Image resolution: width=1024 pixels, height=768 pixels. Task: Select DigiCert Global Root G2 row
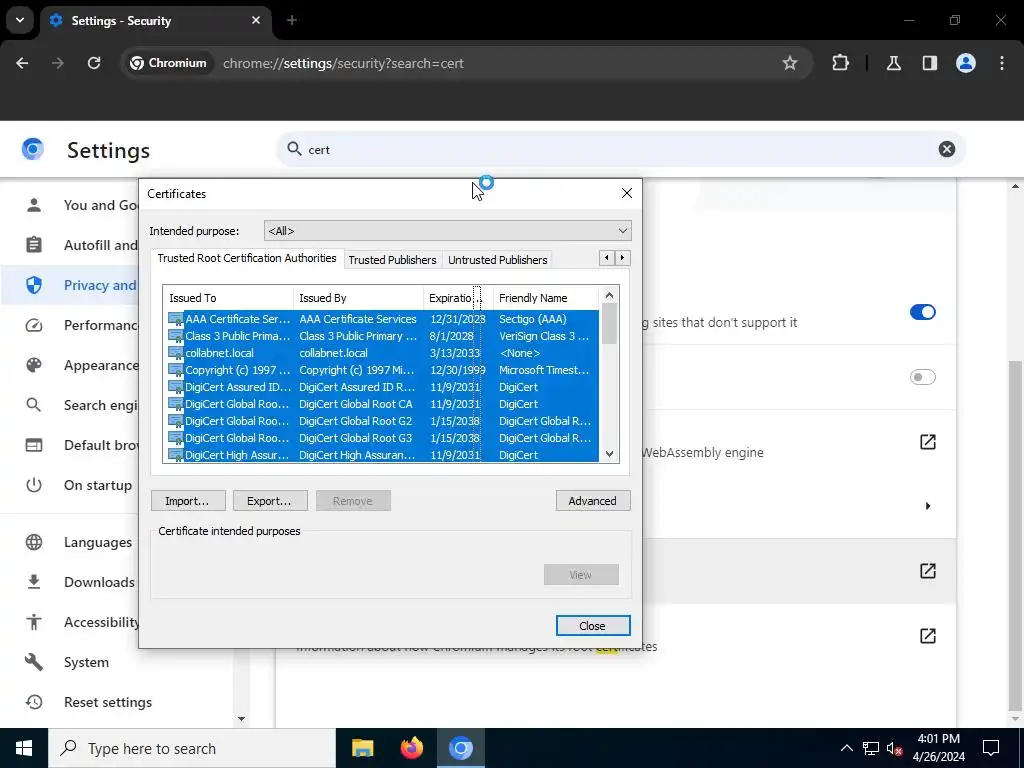click(381, 421)
